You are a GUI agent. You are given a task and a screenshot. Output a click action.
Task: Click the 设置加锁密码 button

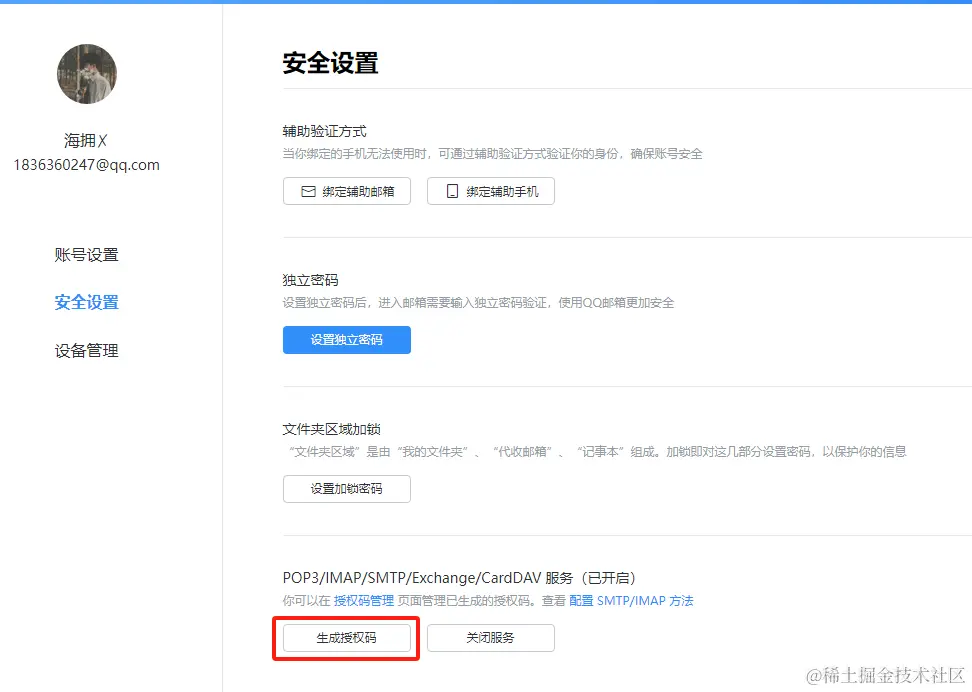347,489
